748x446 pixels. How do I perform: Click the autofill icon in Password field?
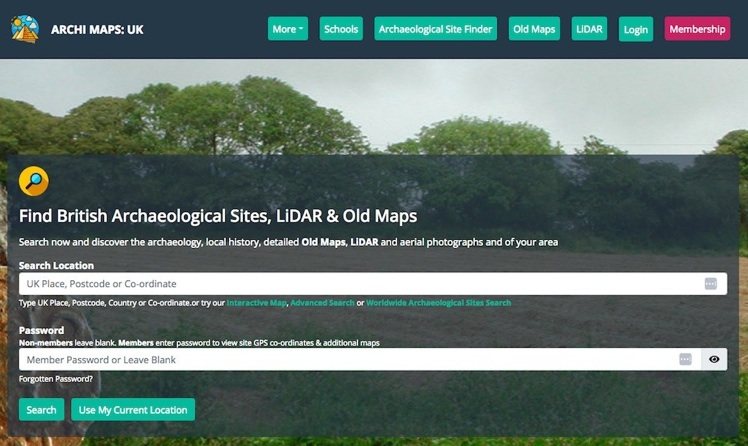[685, 359]
